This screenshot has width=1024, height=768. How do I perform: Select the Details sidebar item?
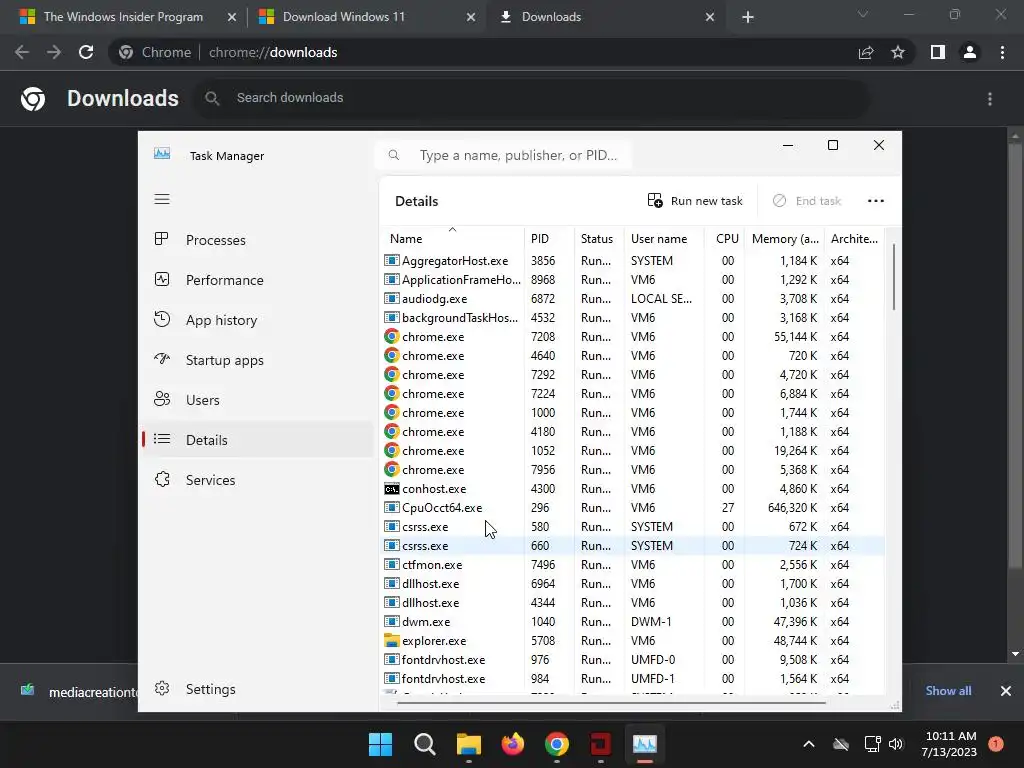(x=258, y=440)
